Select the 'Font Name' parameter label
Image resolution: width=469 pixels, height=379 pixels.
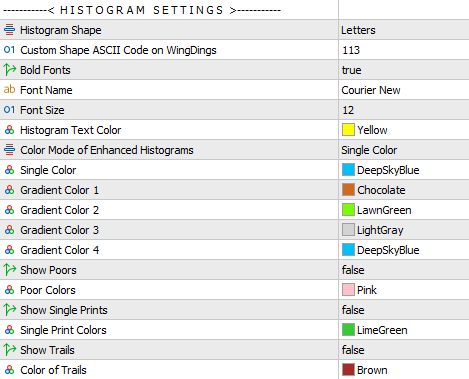tap(46, 90)
